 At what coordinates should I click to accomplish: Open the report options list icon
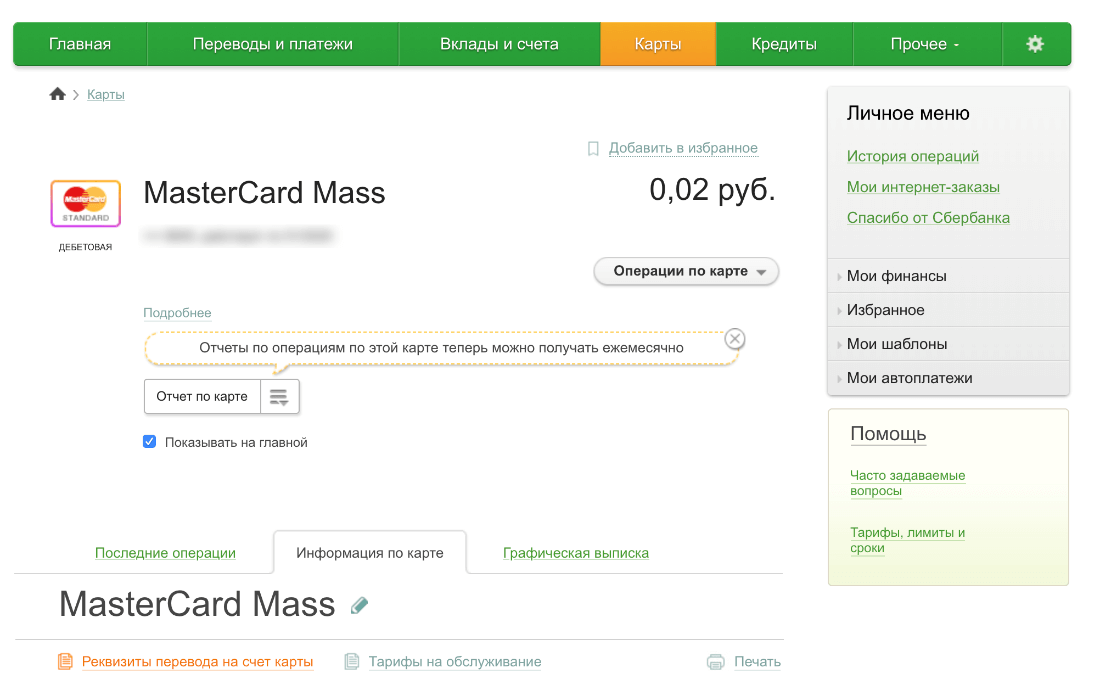pyautogui.click(x=279, y=397)
